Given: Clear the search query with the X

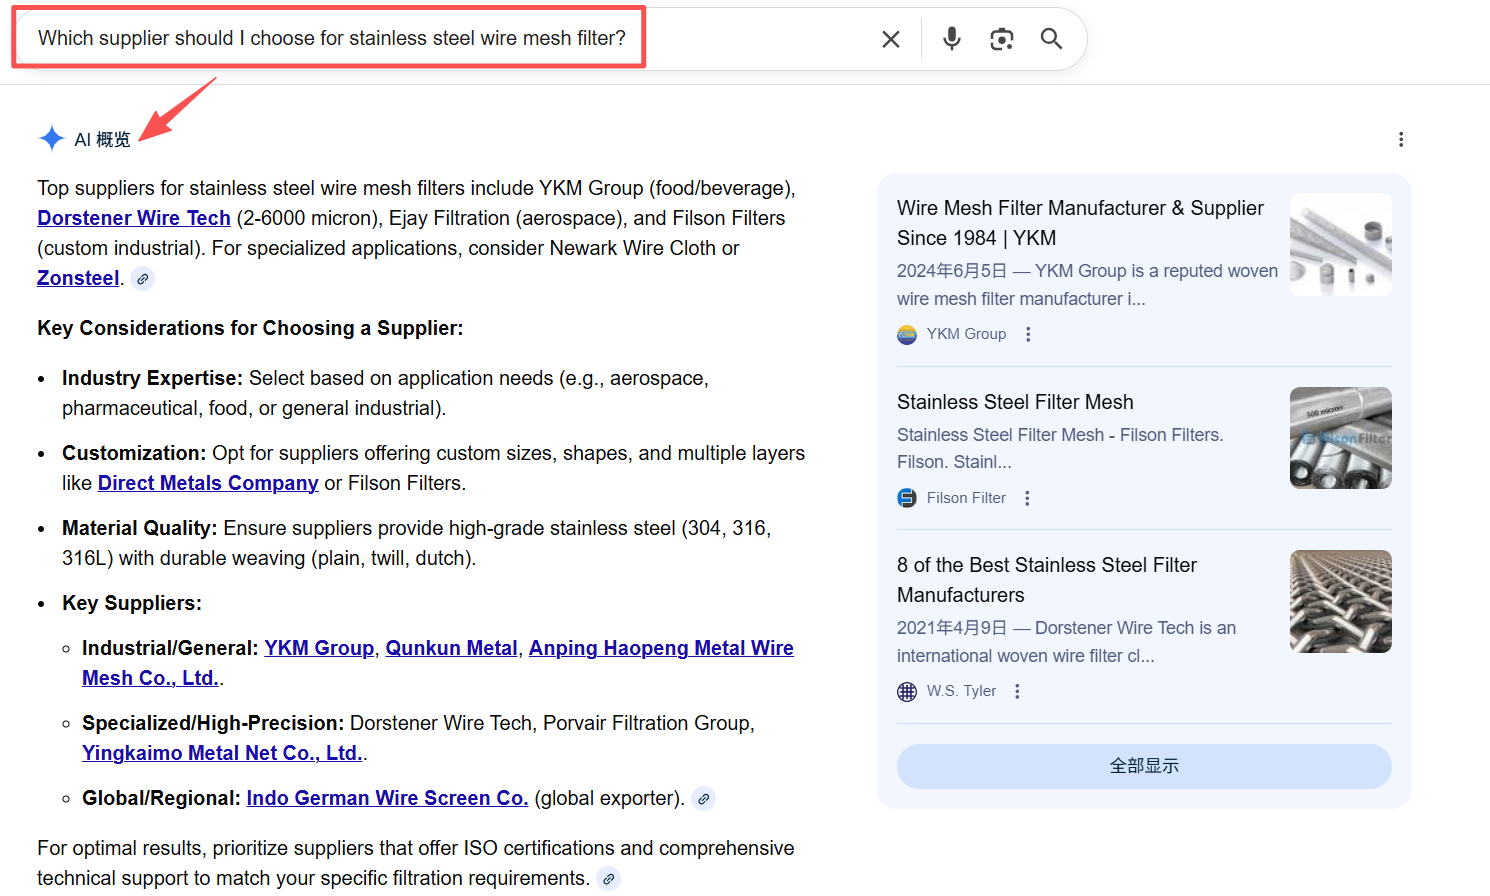Looking at the screenshot, I should (x=891, y=38).
